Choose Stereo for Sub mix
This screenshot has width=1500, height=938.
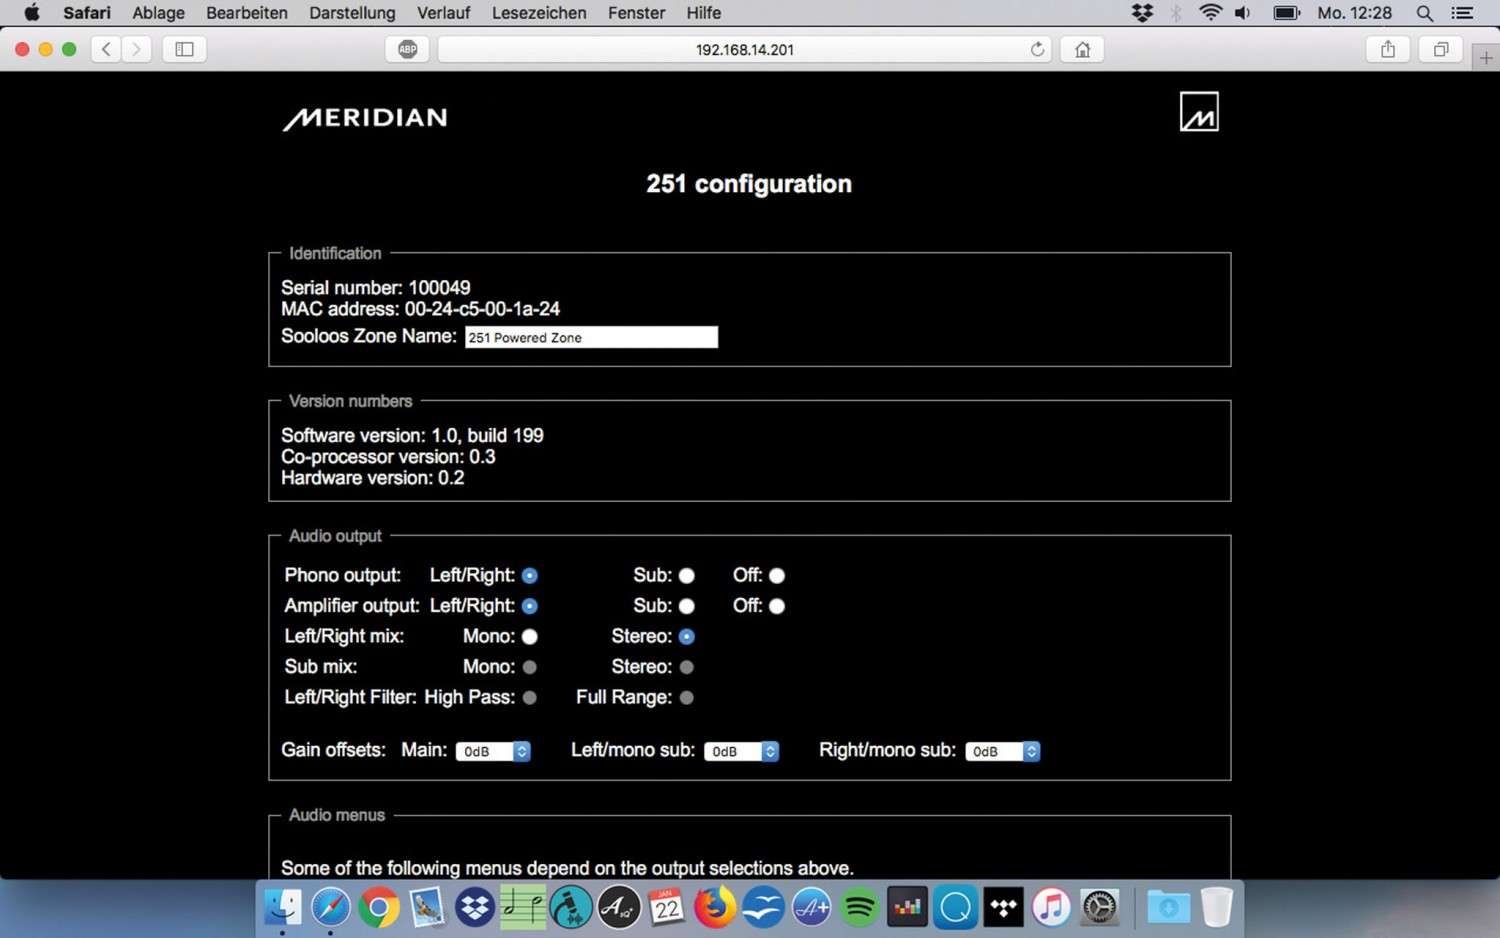[687, 667]
